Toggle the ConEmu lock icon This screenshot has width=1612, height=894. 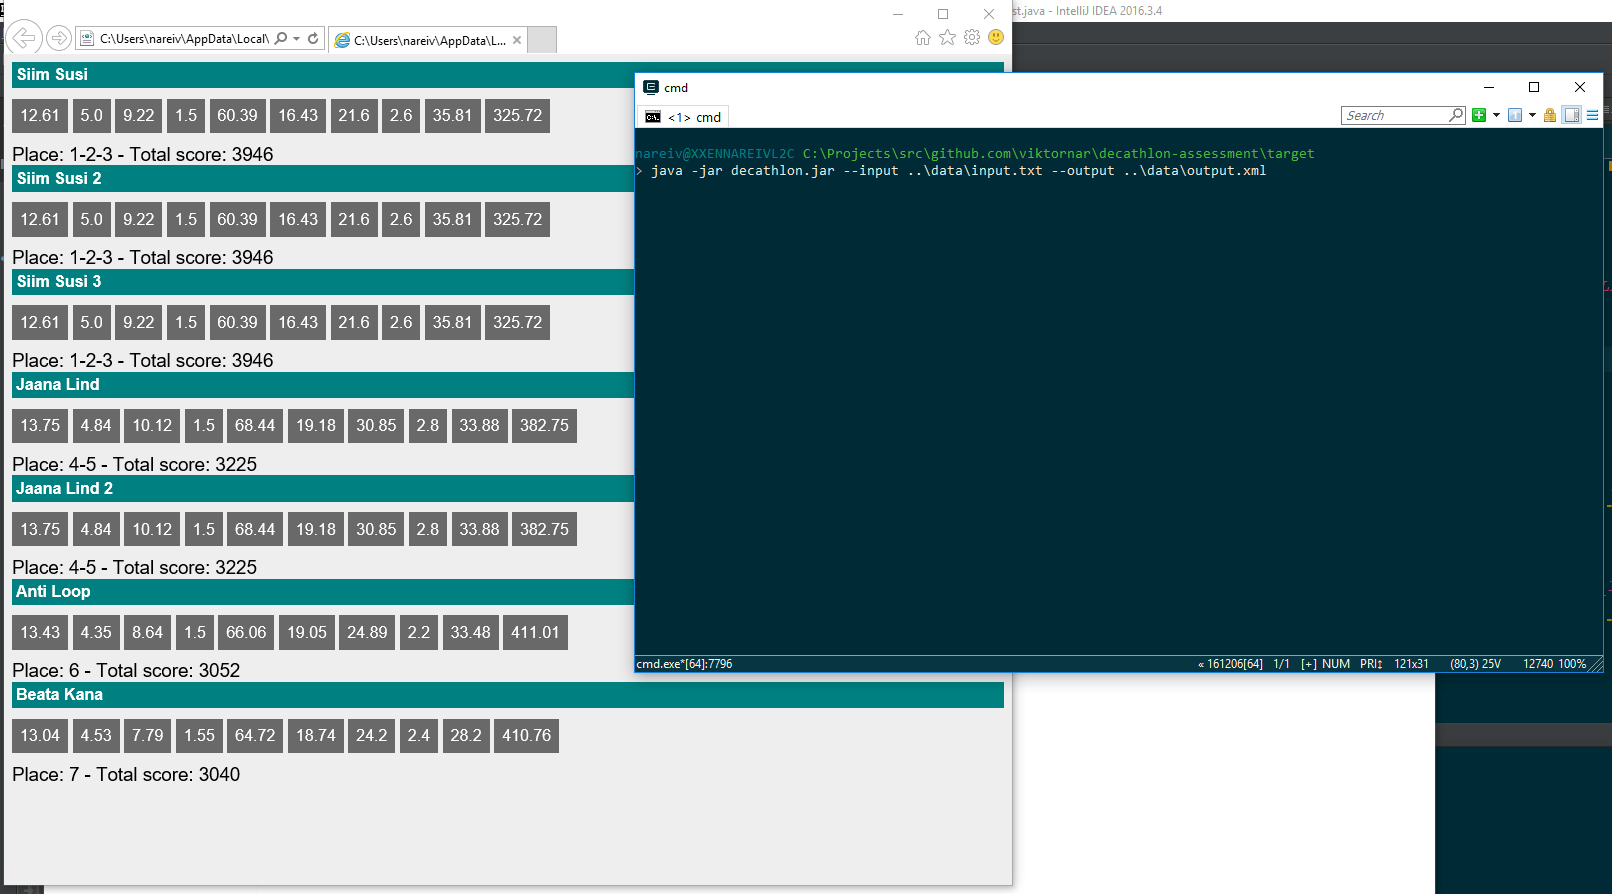pos(1550,115)
